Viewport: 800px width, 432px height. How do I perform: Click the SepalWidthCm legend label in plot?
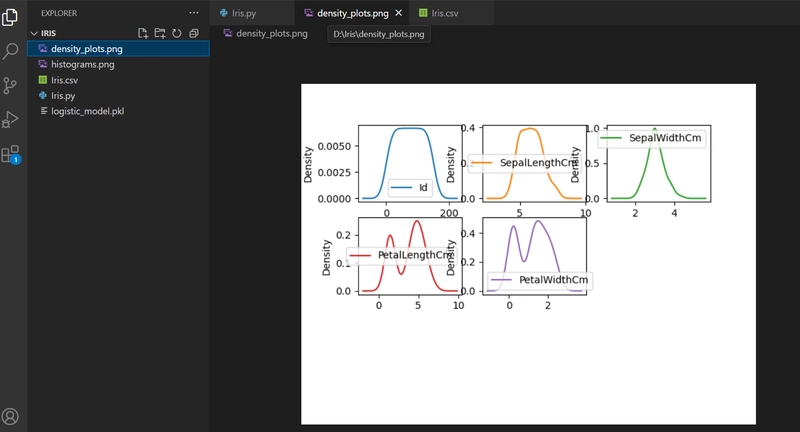665,138
